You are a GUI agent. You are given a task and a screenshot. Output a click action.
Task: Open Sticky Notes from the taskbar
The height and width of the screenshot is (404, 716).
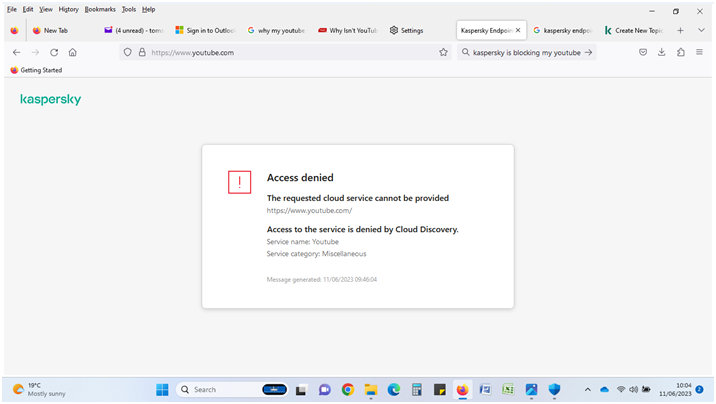pos(439,389)
